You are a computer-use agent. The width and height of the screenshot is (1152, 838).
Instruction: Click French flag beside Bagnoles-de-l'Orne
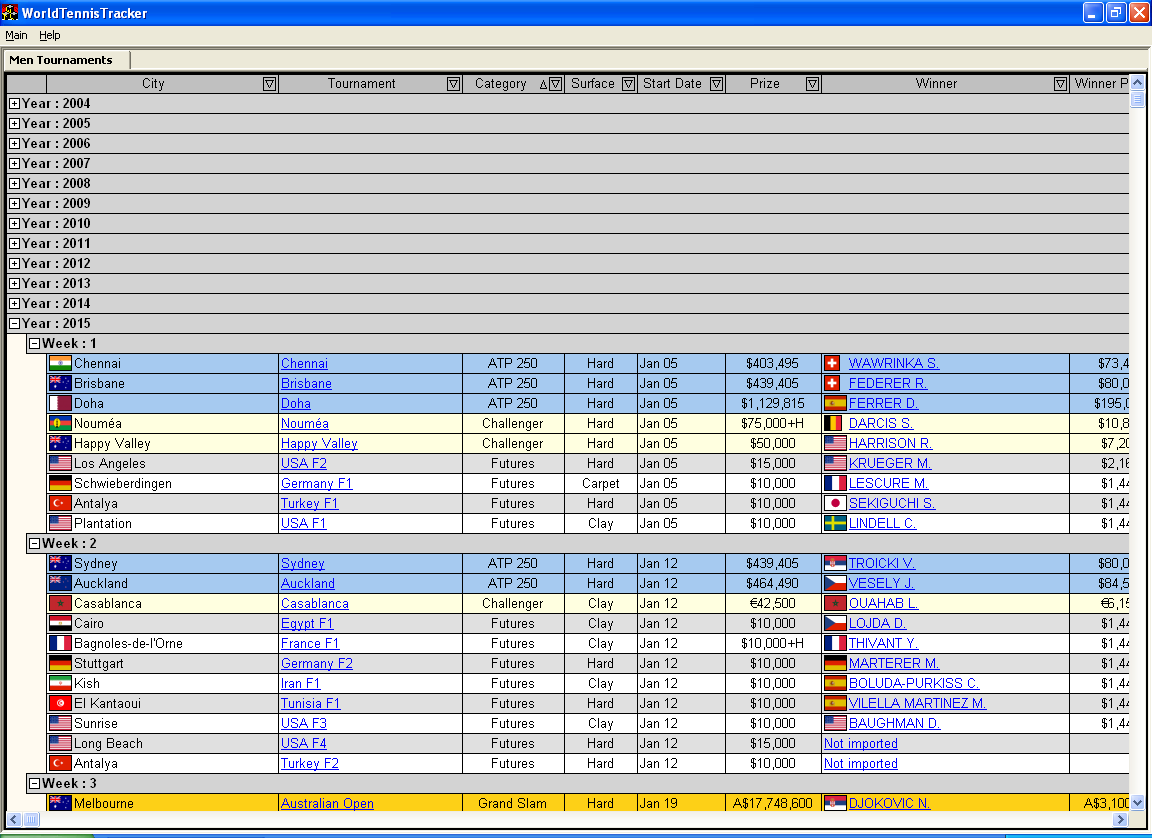click(x=60, y=643)
